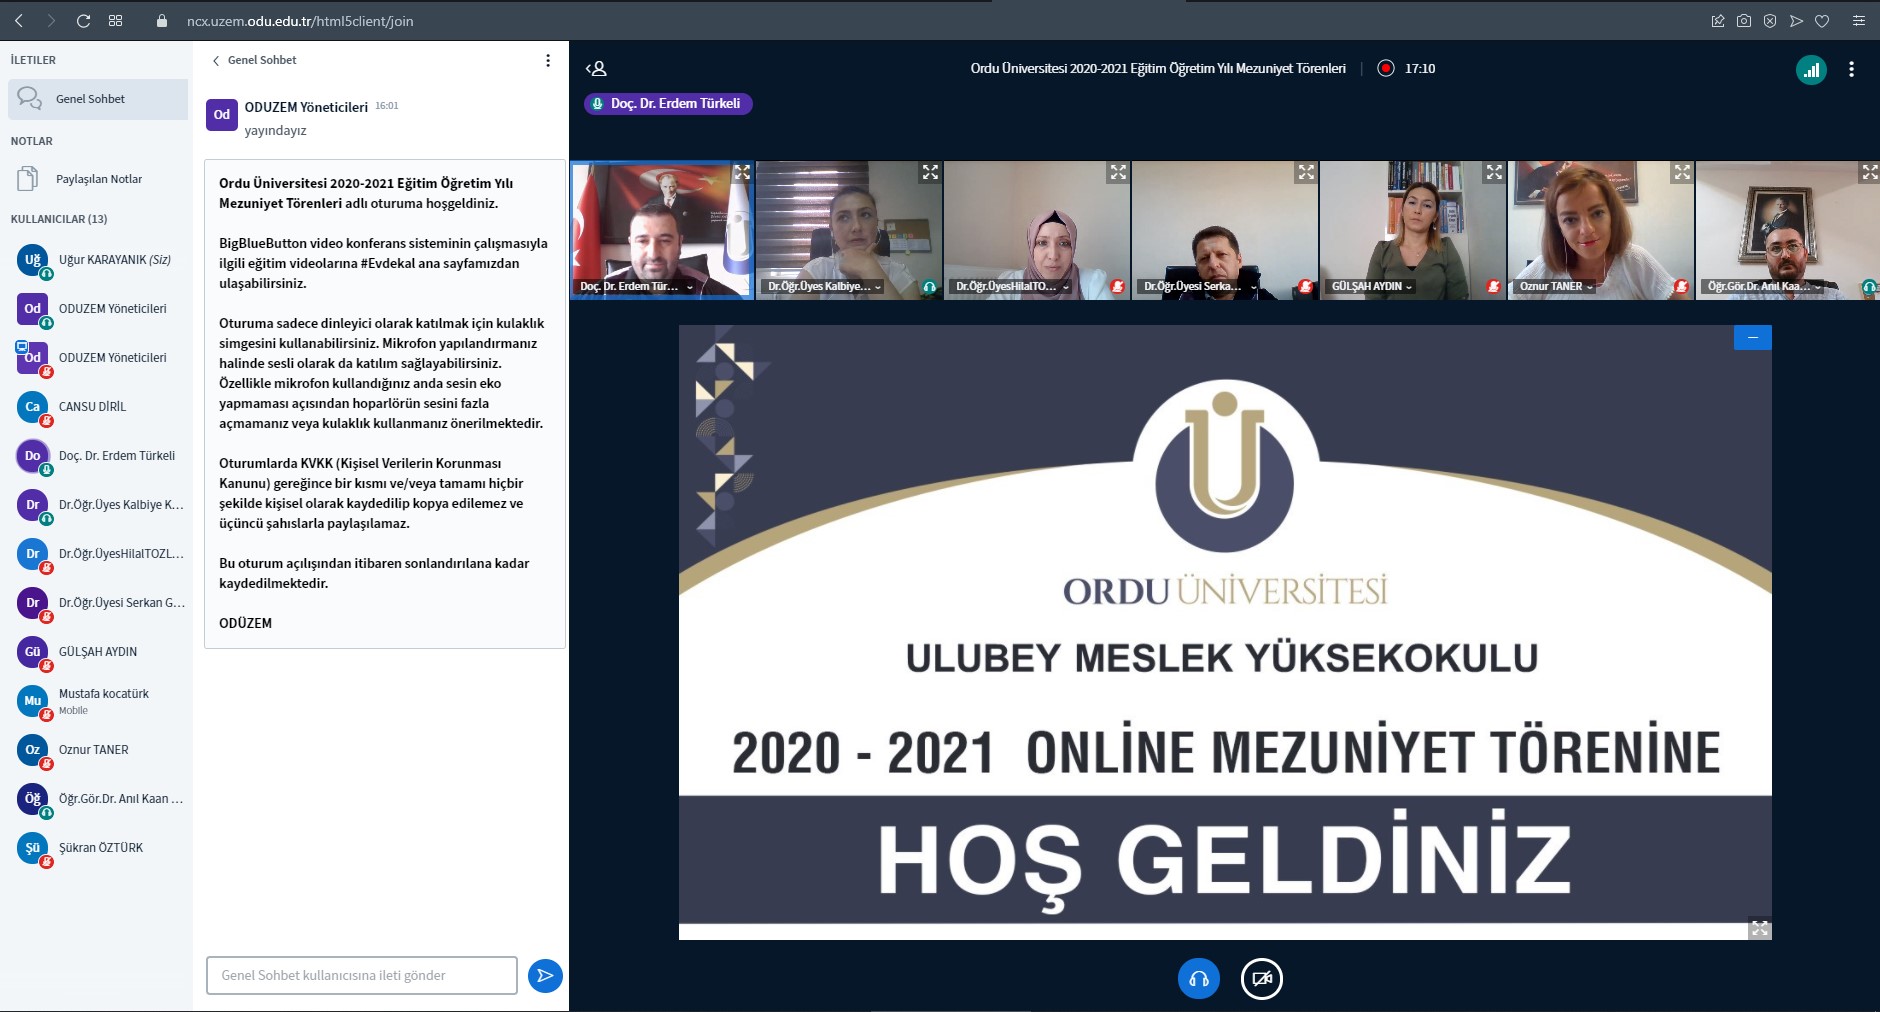Fullscreen Doç. Dr. Erdem Tür webcam
The height and width of the screenshot is (1012, 1880).
coord(742,173)
